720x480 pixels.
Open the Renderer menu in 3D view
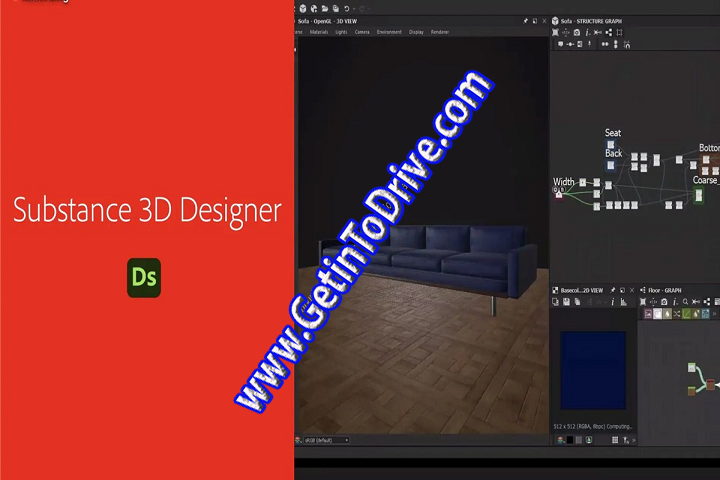pos(439,32)
